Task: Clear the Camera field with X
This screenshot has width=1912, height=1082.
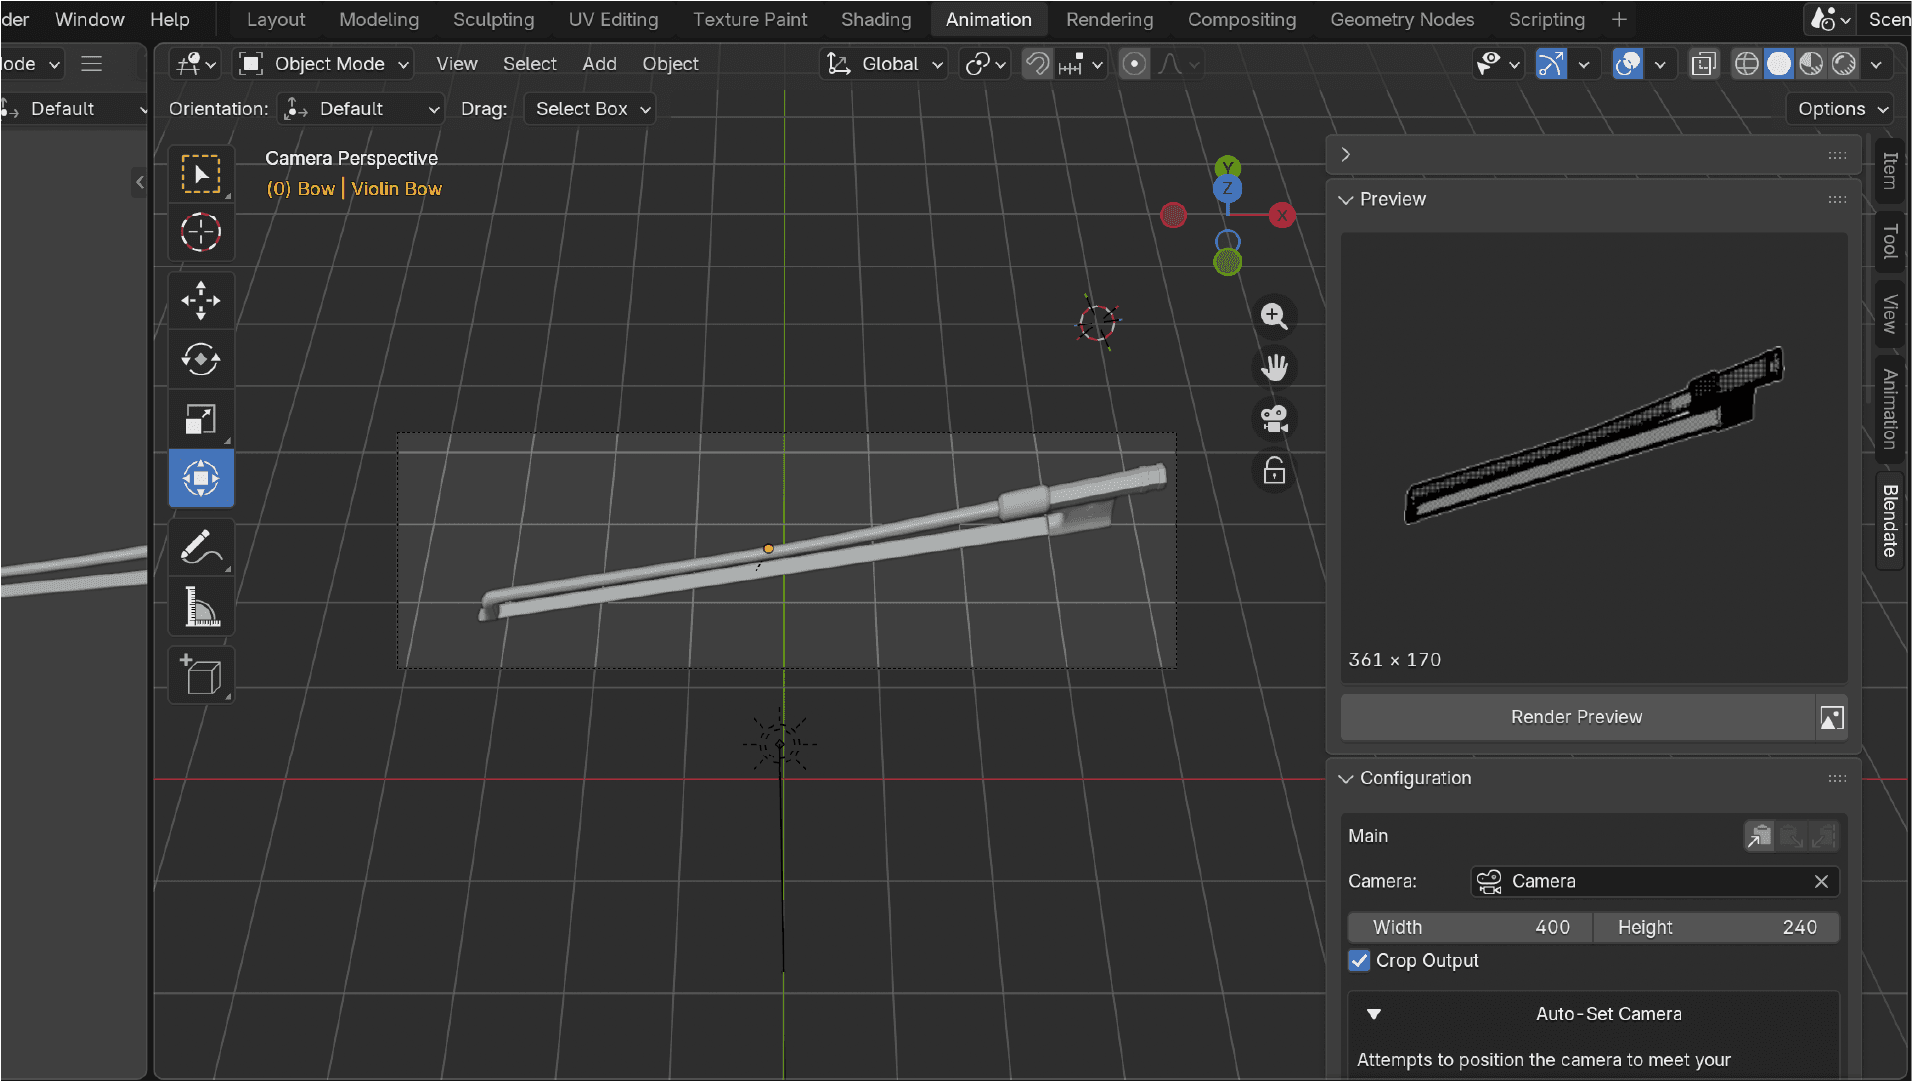Action: (1821, 881)
